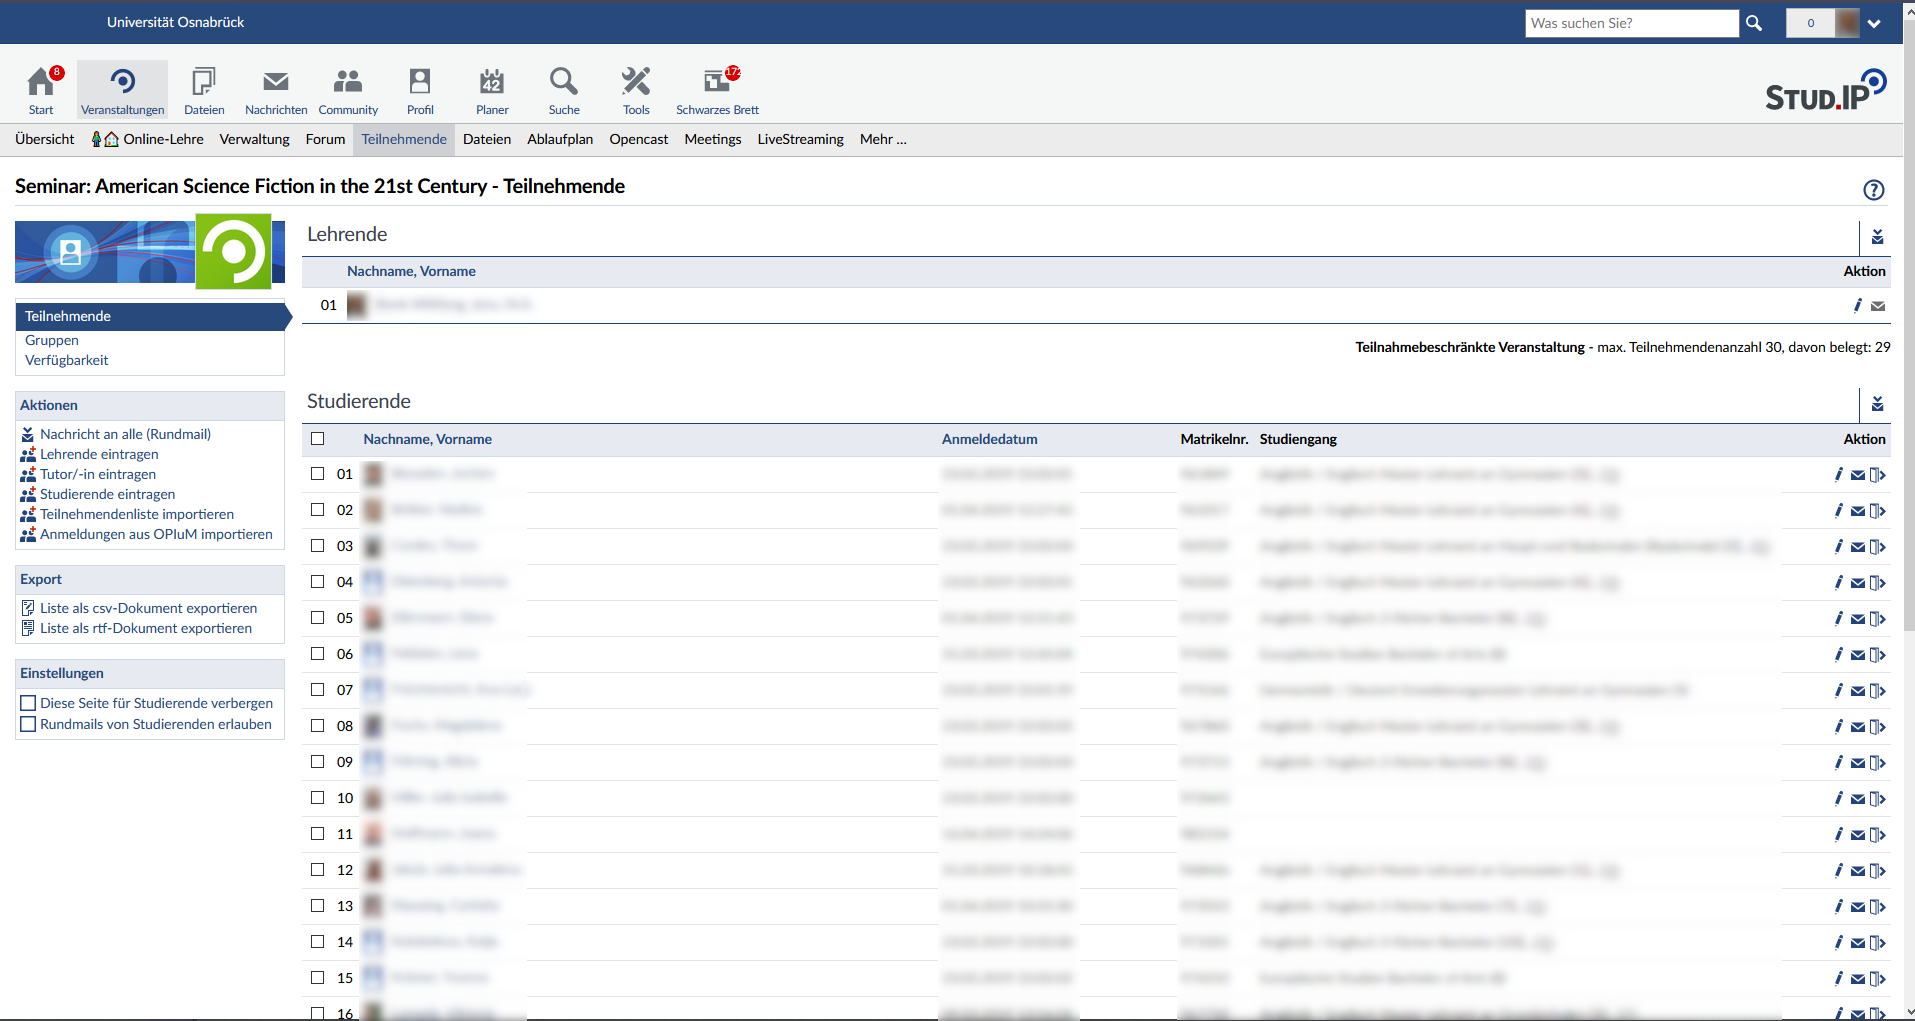The height and width of the screenshot is (1021, 1915).
Task: Open the Planer calendar icon
Action: pyautogui.click(x=491, y=83)
